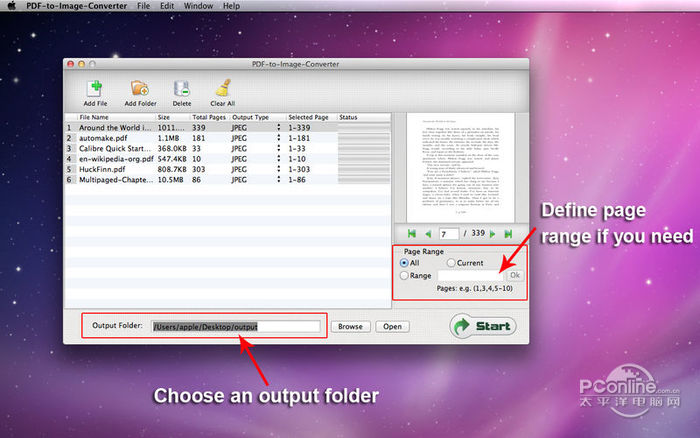
Task: Click the Start conversion button
Action: click(x=483, y=326)
